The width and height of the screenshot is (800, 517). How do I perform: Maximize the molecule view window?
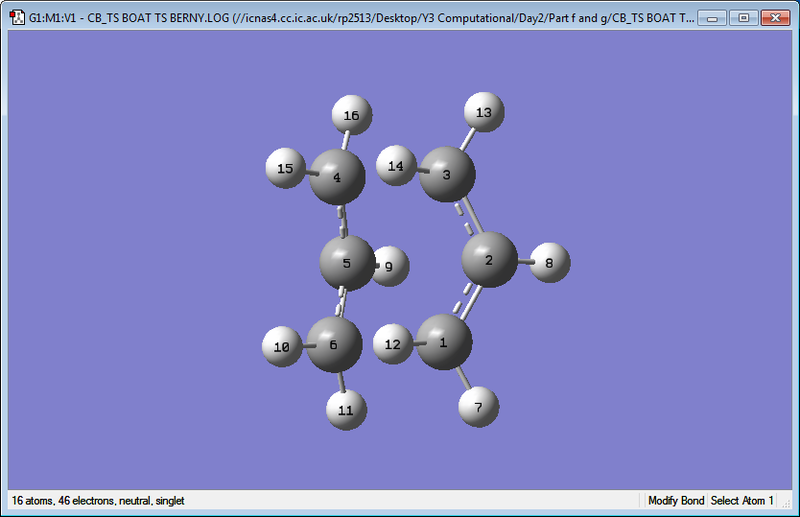click(x=743, y=18)
